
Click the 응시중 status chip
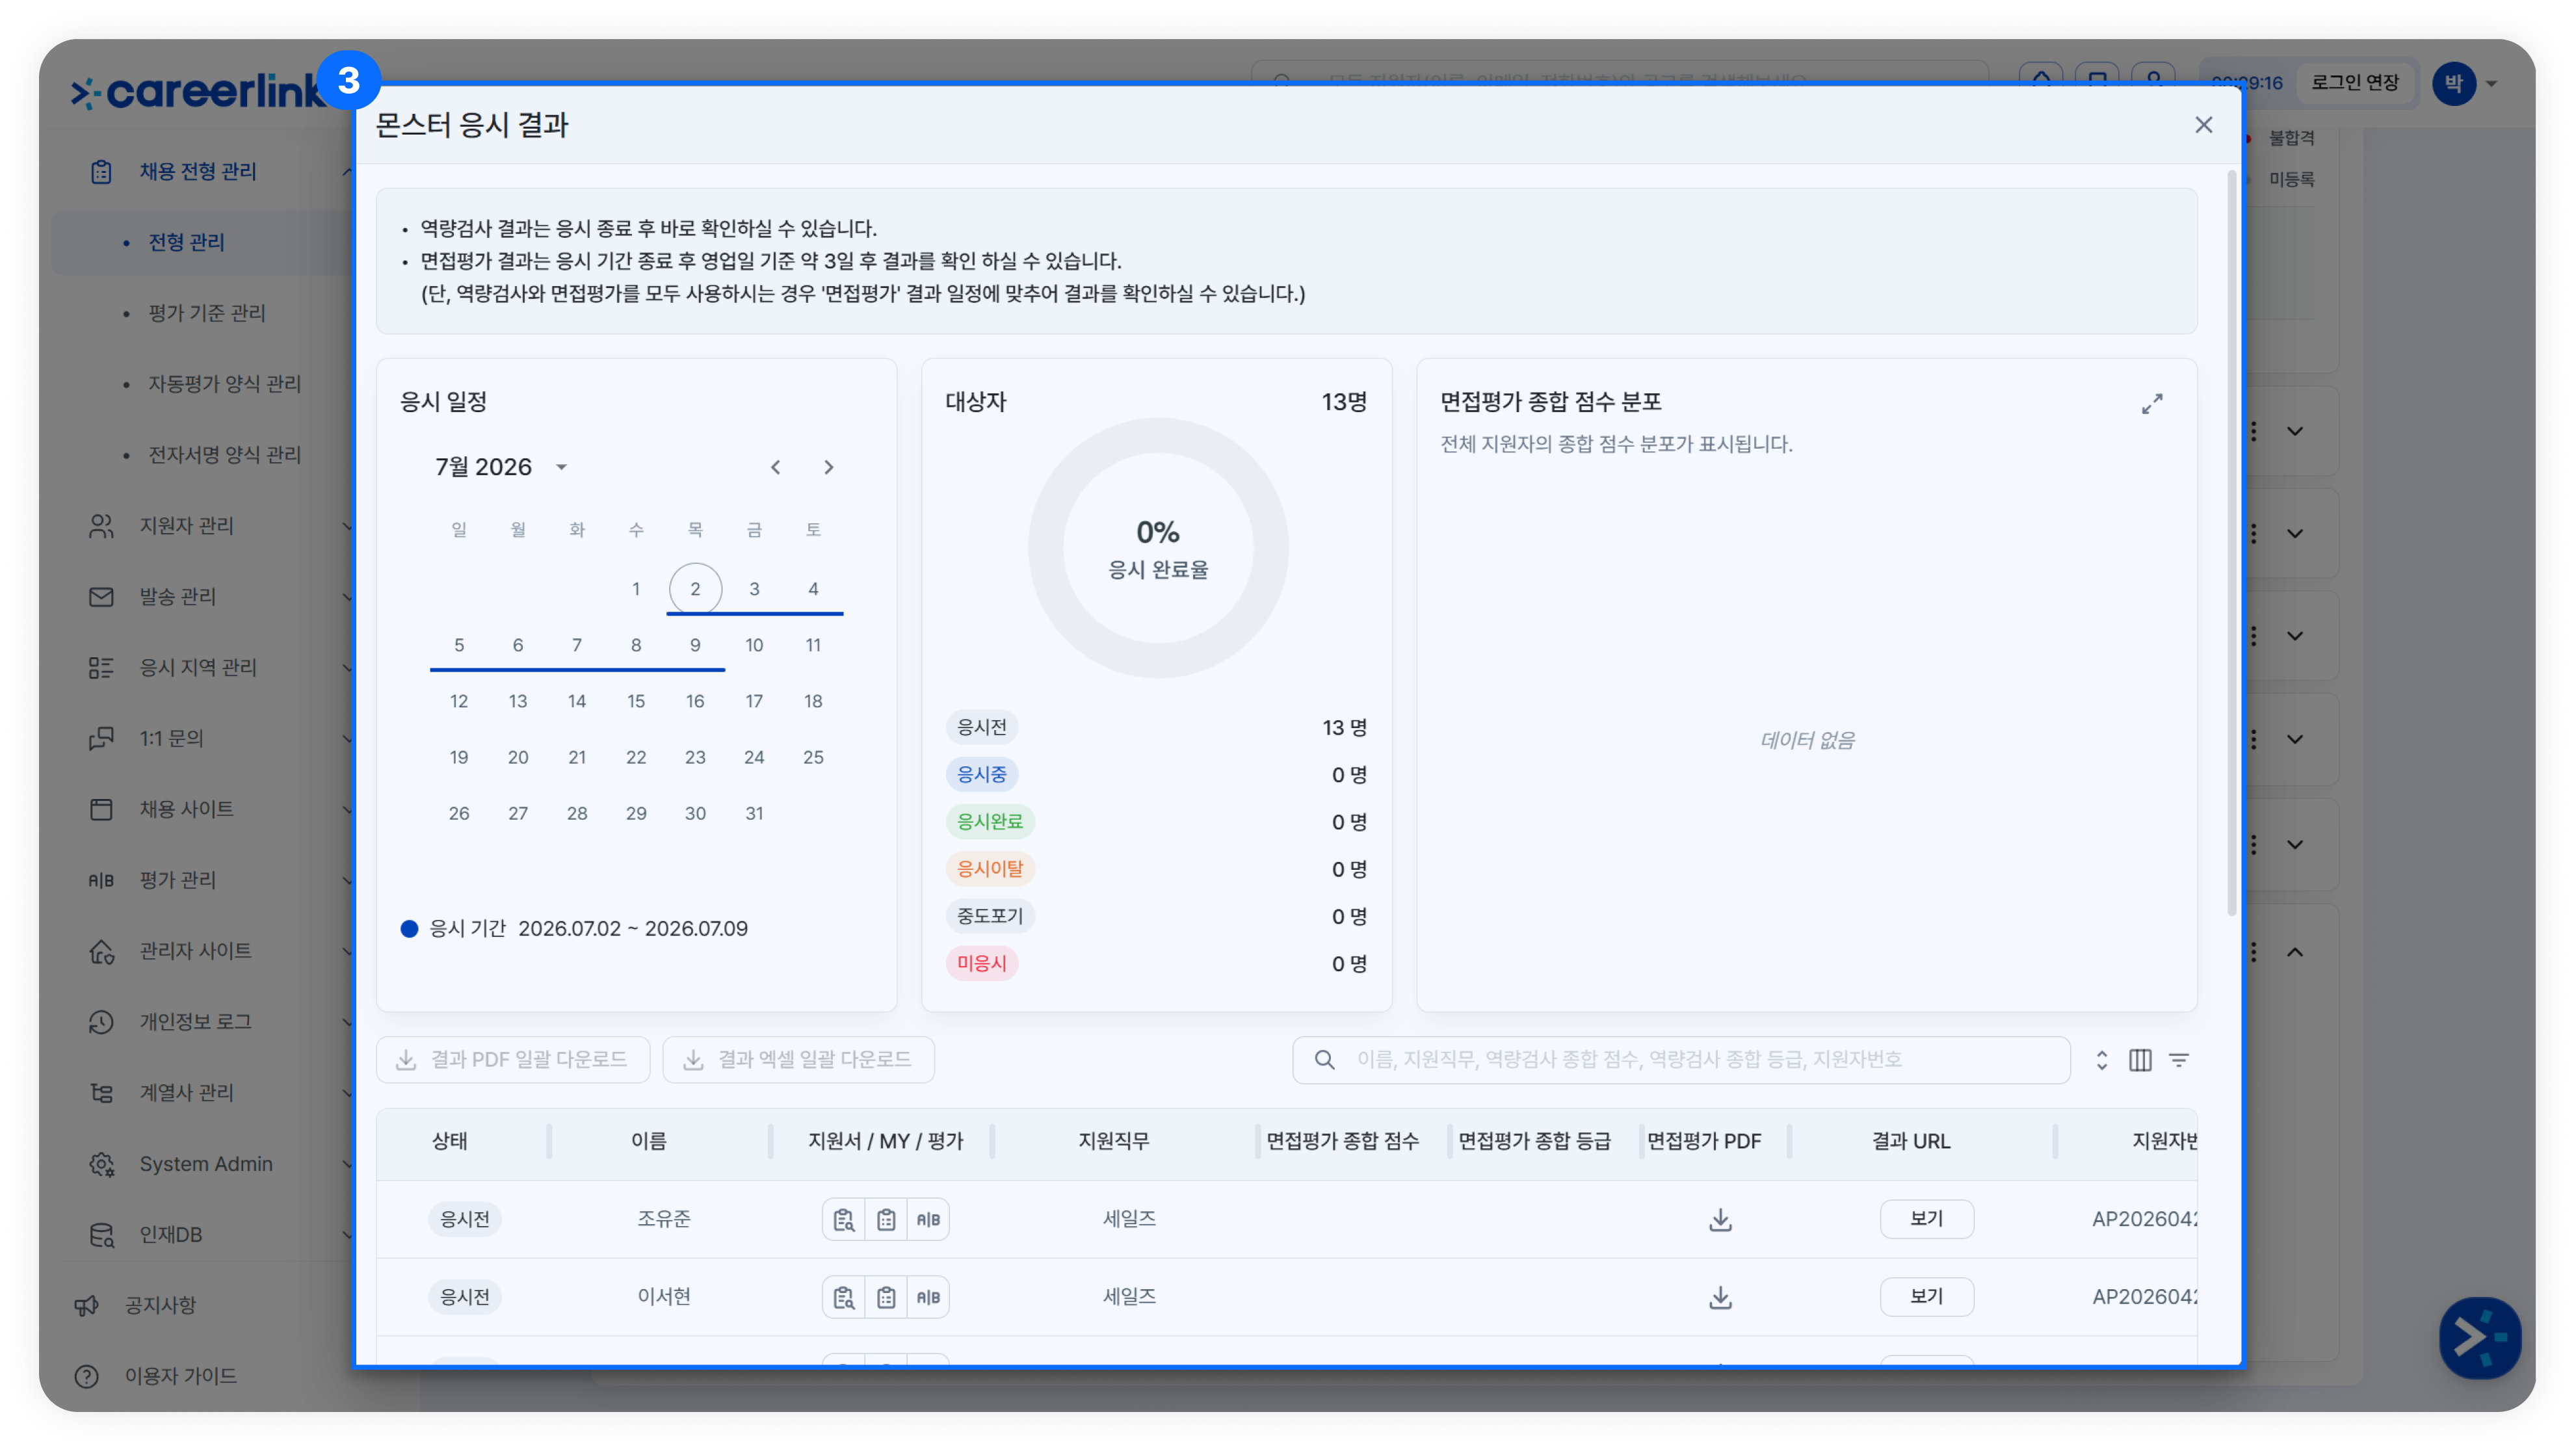pos(982,774)
